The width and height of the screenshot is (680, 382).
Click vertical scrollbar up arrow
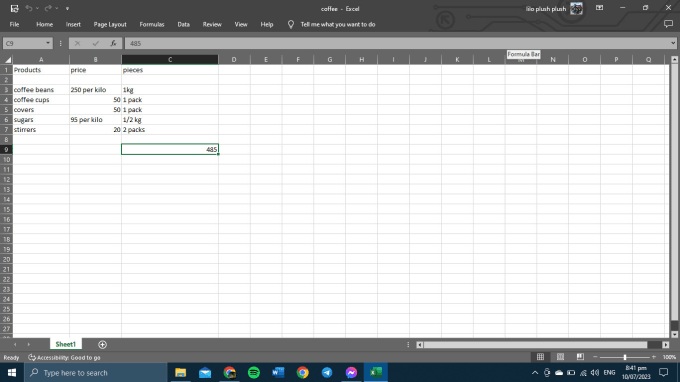click(x=674, y=59)
